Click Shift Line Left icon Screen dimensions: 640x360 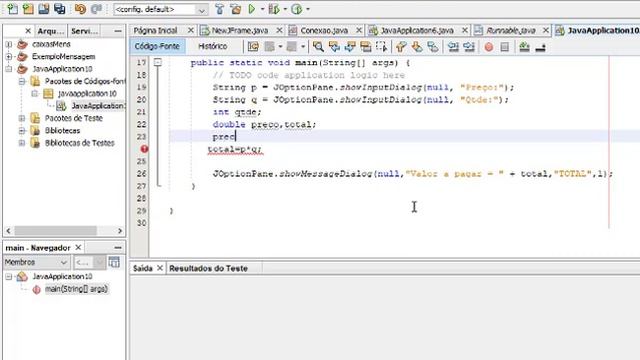point(453,47)
